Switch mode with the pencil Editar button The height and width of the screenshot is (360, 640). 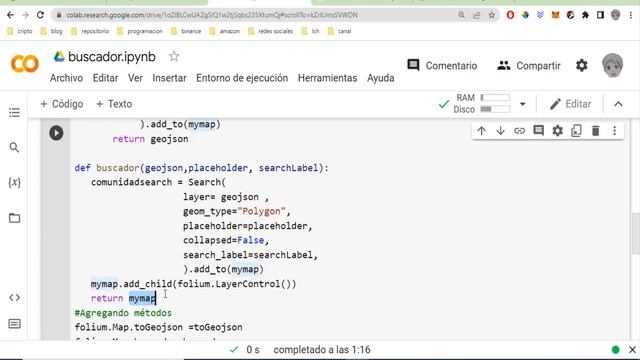click(570, 104)
